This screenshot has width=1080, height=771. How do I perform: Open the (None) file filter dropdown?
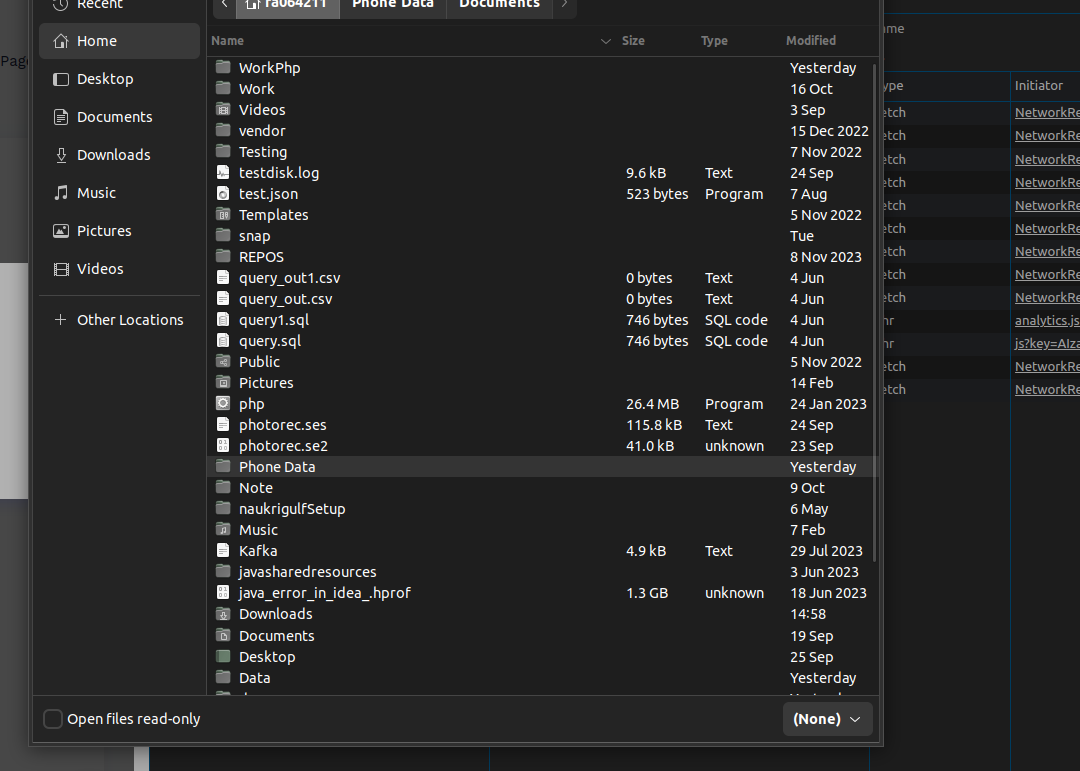click(827, 719)
